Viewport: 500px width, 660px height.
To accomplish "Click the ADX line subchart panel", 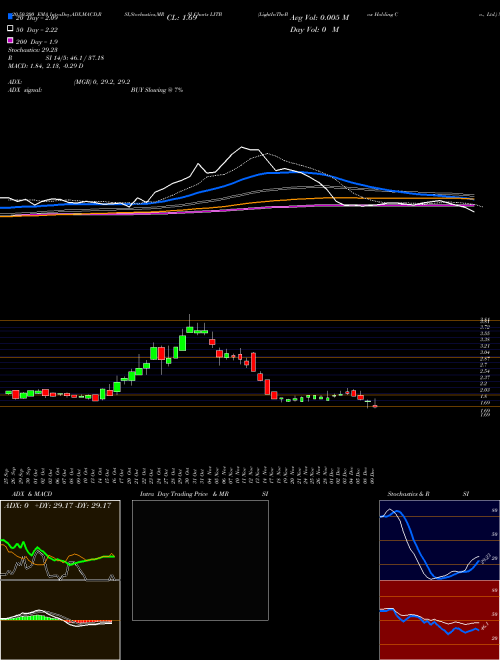I will tap(60, 540).
